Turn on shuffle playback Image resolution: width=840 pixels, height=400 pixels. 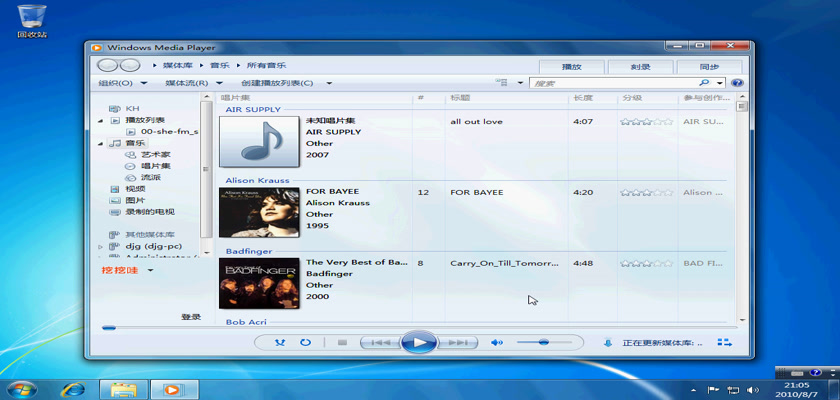pyautogui.click(x=280, y=342)
